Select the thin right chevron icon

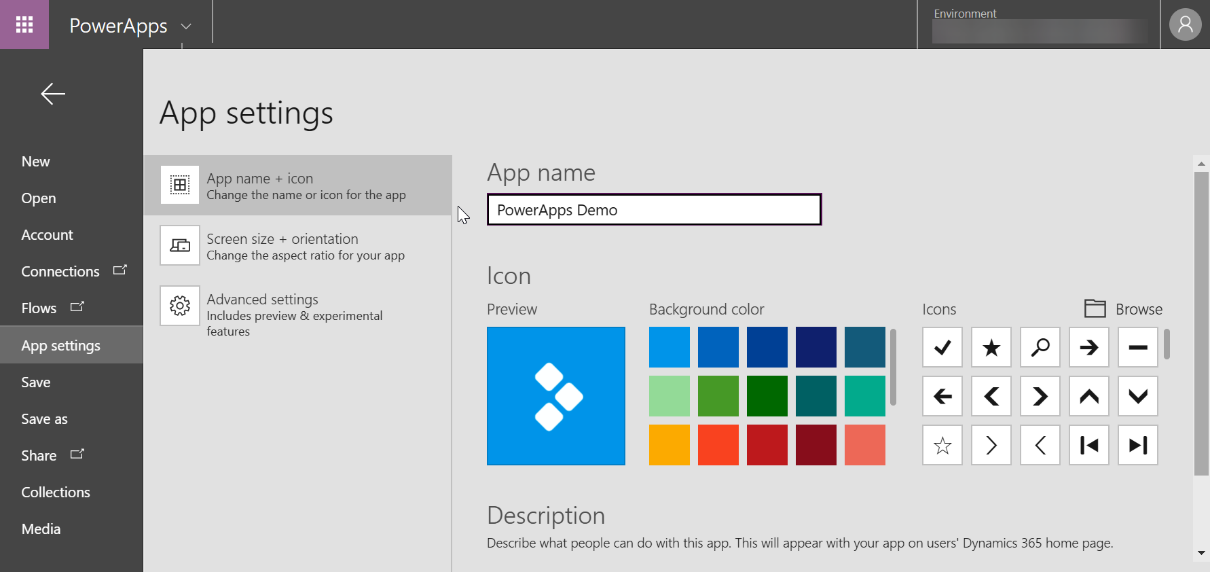coord(991,445)
